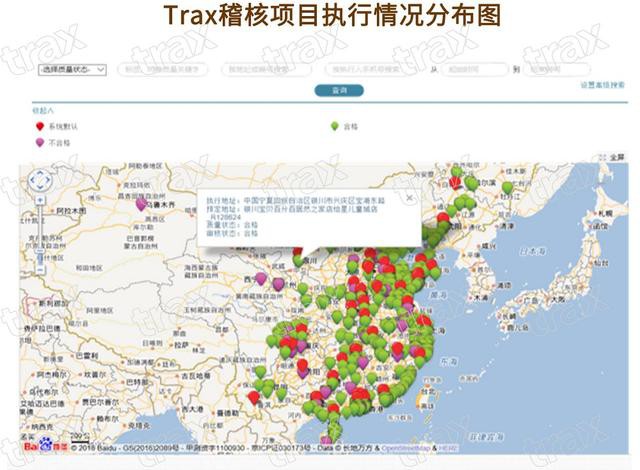Click the red 系统默认 legend marker

[40, 126]
